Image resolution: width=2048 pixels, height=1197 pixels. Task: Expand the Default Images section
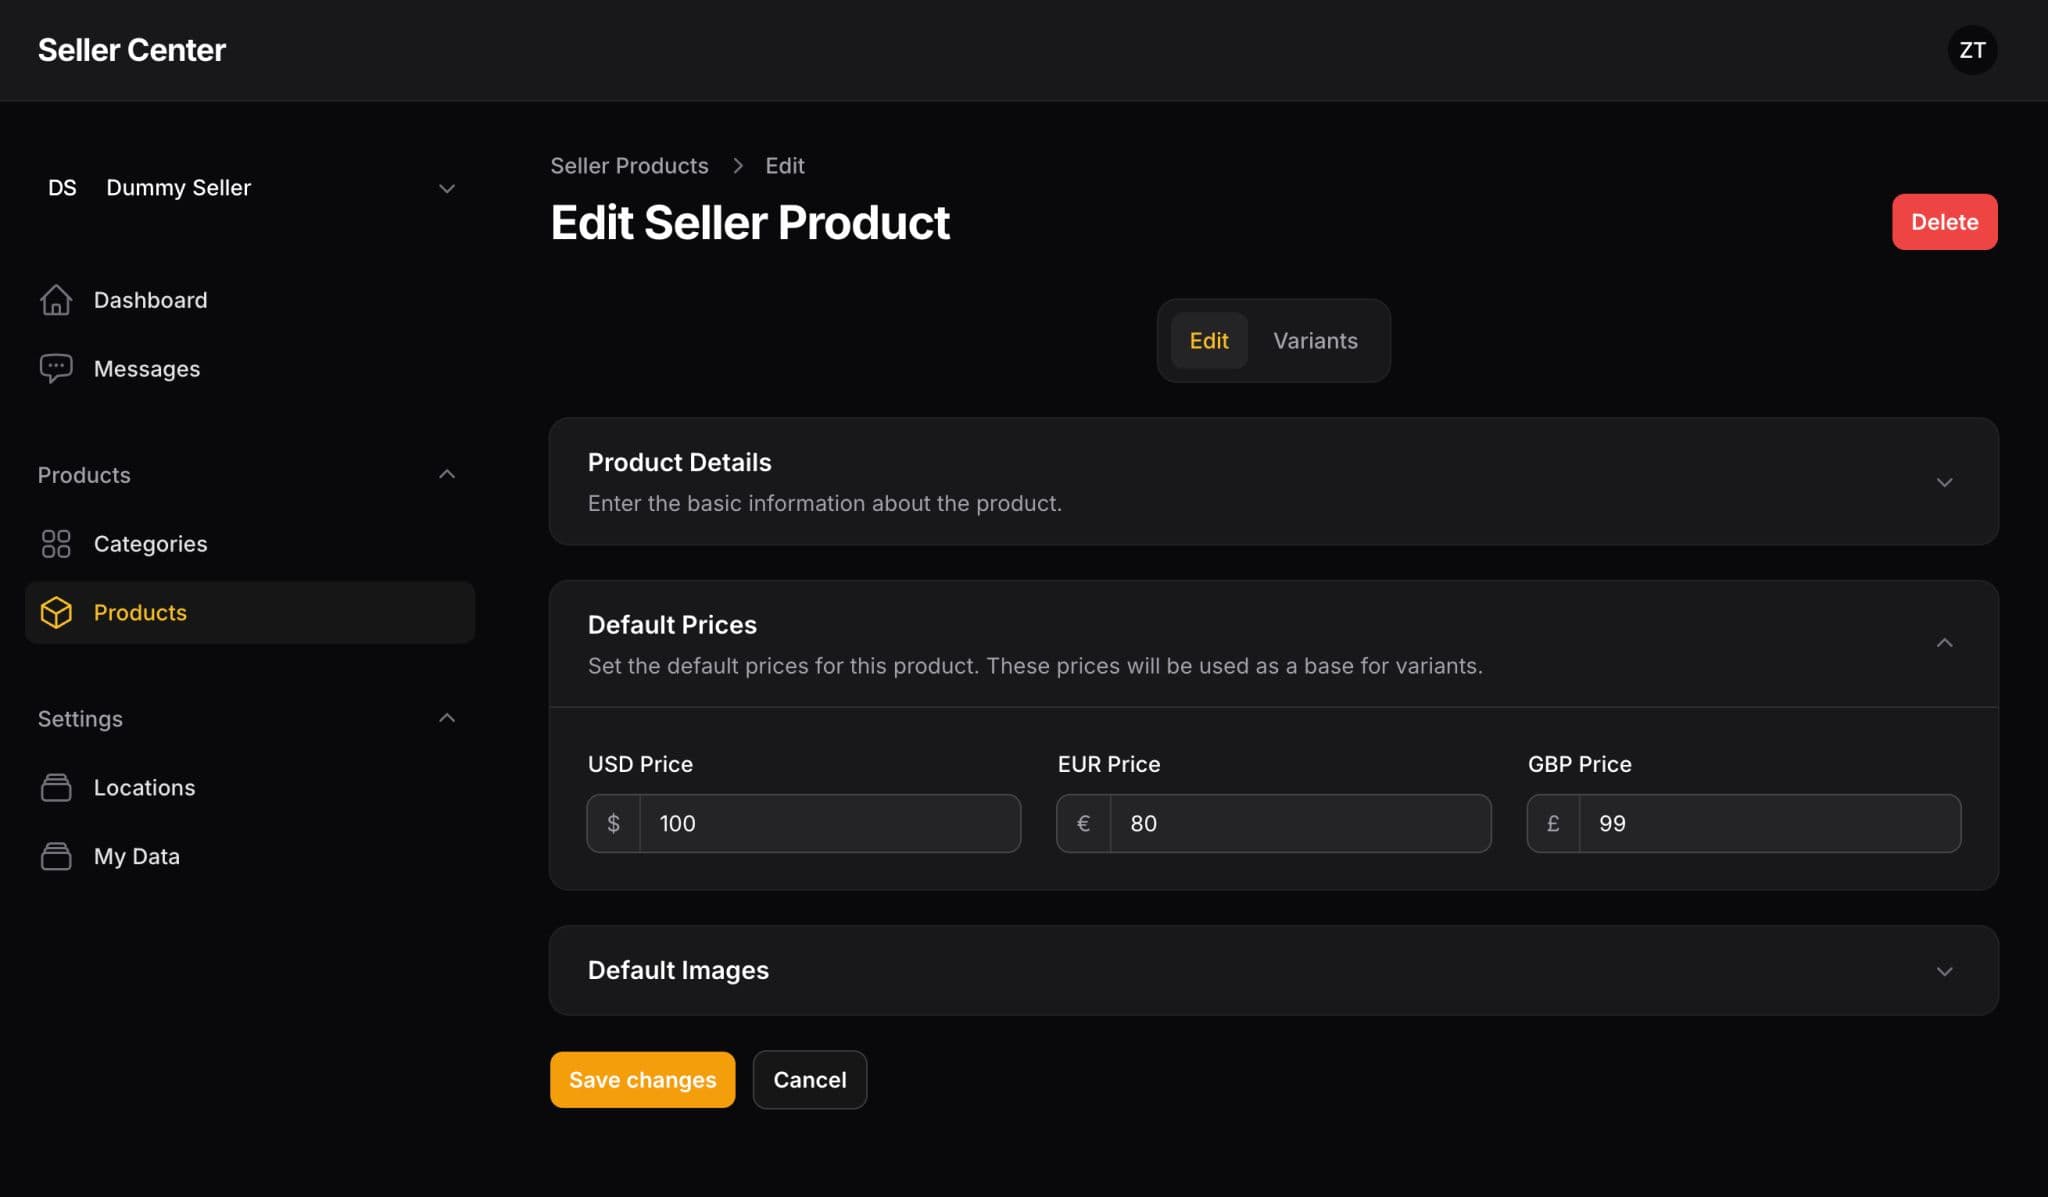pyautogui.click(x=1944, y=970)
